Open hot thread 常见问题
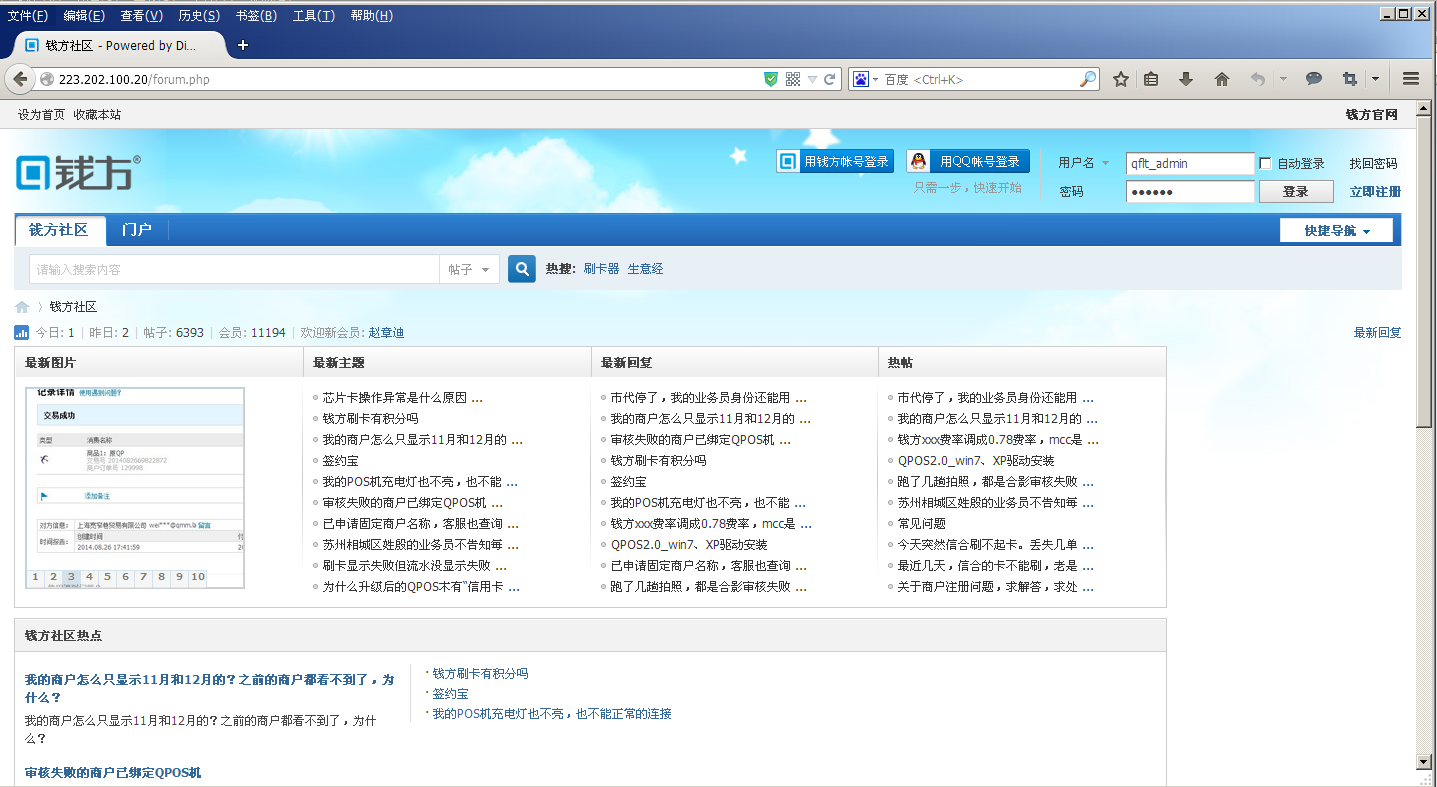This screenshot has width=1437, height=787. pos(921,524)
